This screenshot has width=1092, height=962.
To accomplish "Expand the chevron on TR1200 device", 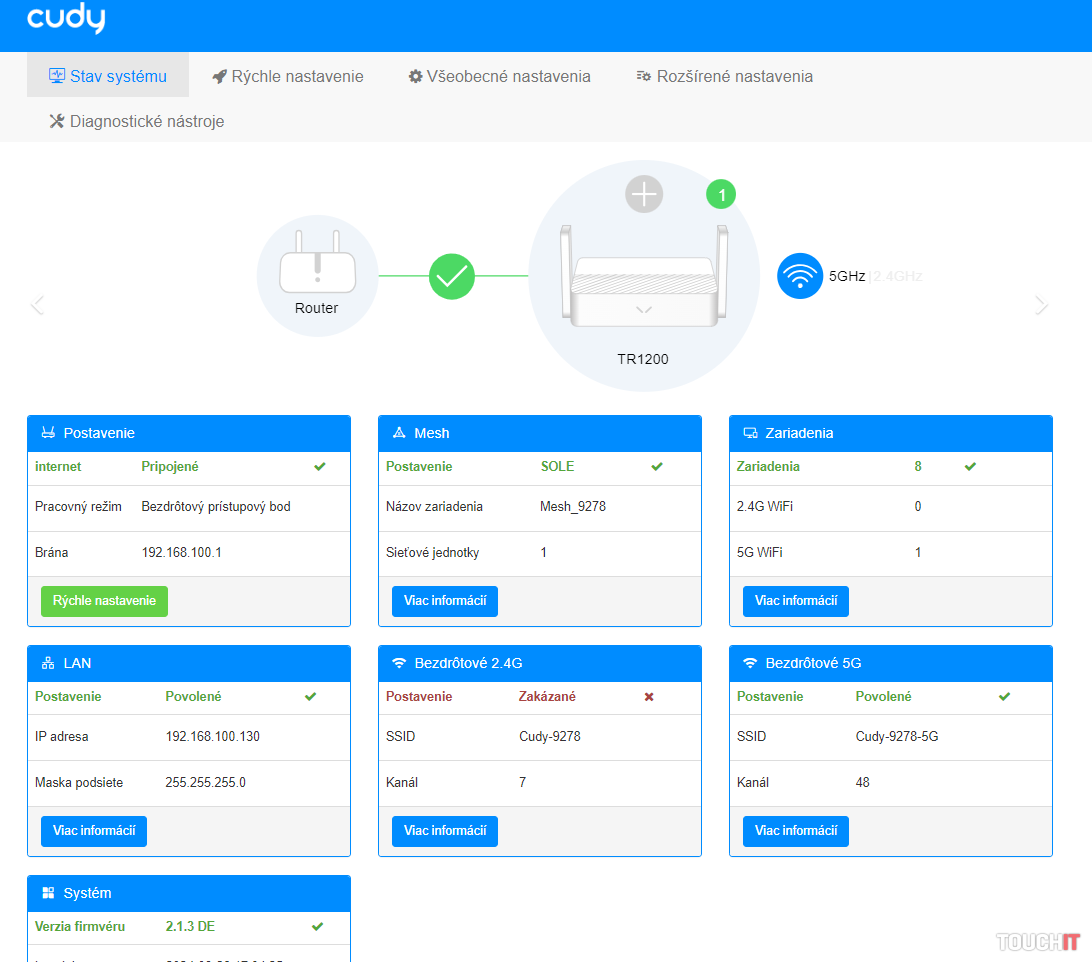I will click(x=644, y=310).
